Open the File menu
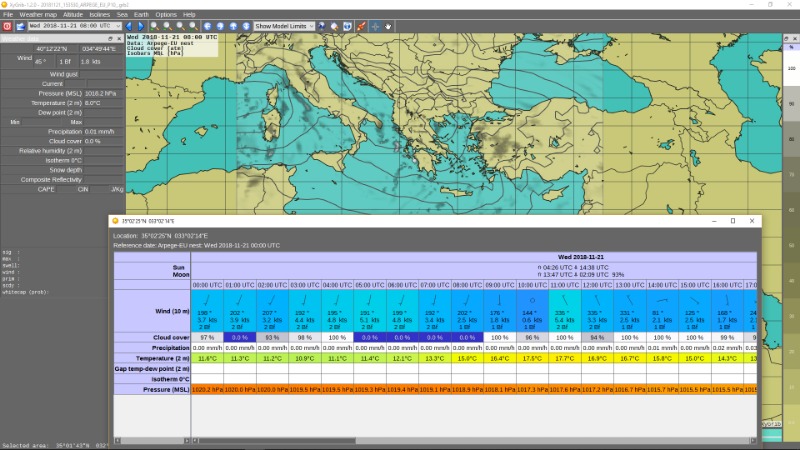 click(x=8, y=15)
